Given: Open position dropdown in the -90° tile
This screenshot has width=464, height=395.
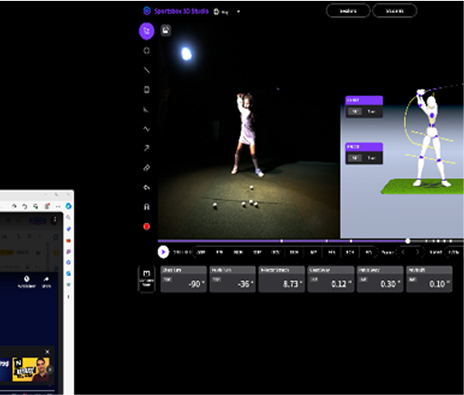Looking at the screenshot, I should click(168, 279).
